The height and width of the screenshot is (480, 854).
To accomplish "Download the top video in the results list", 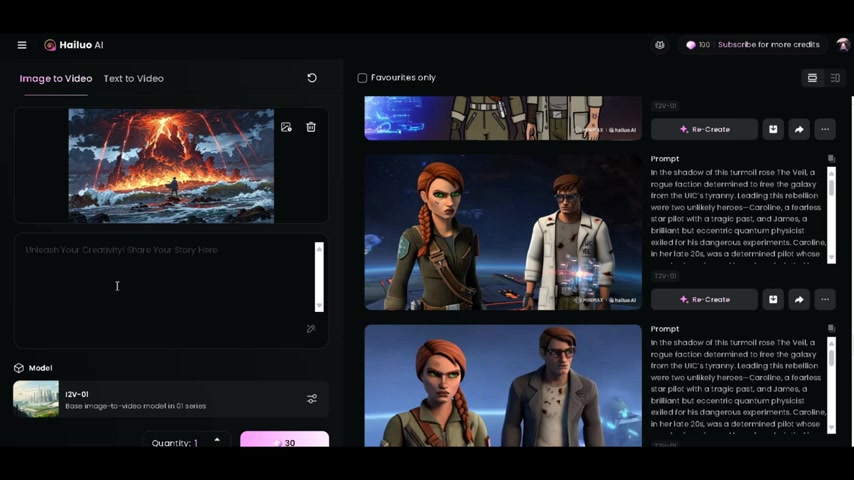I will [773, 129].
